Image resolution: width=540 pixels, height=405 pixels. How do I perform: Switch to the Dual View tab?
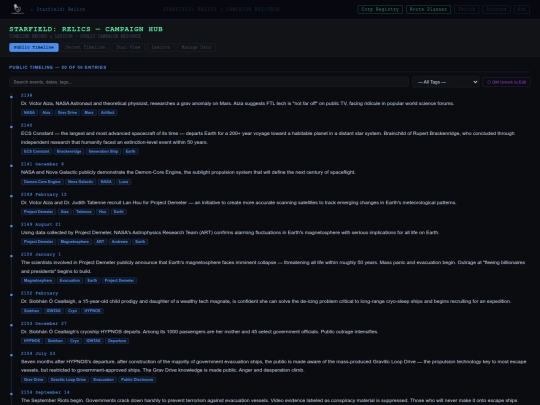click(x=128, y=47)
